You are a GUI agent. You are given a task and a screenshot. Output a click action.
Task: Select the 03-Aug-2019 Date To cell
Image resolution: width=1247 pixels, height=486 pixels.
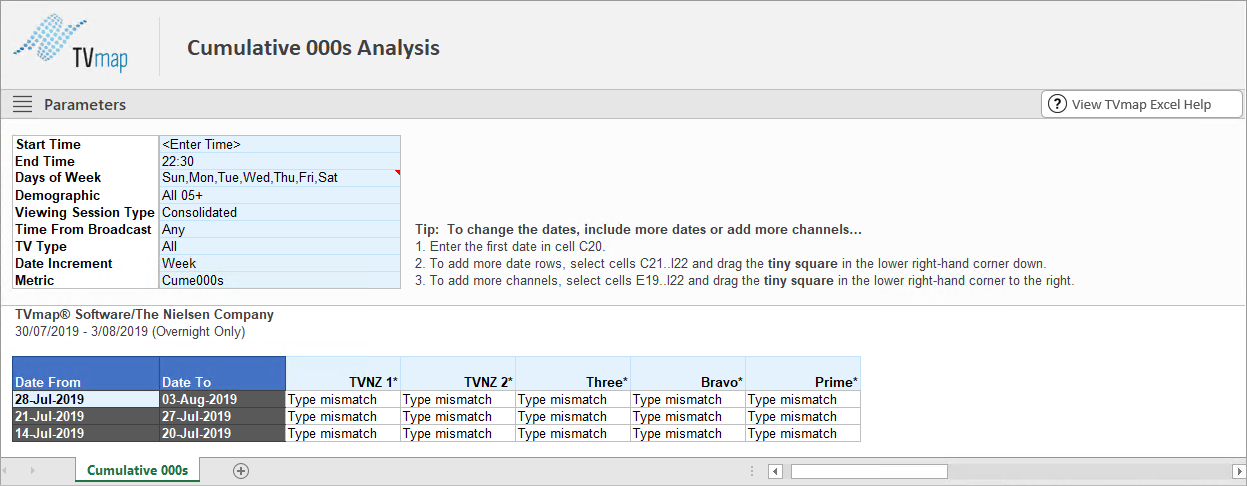[x=223, y=399]
